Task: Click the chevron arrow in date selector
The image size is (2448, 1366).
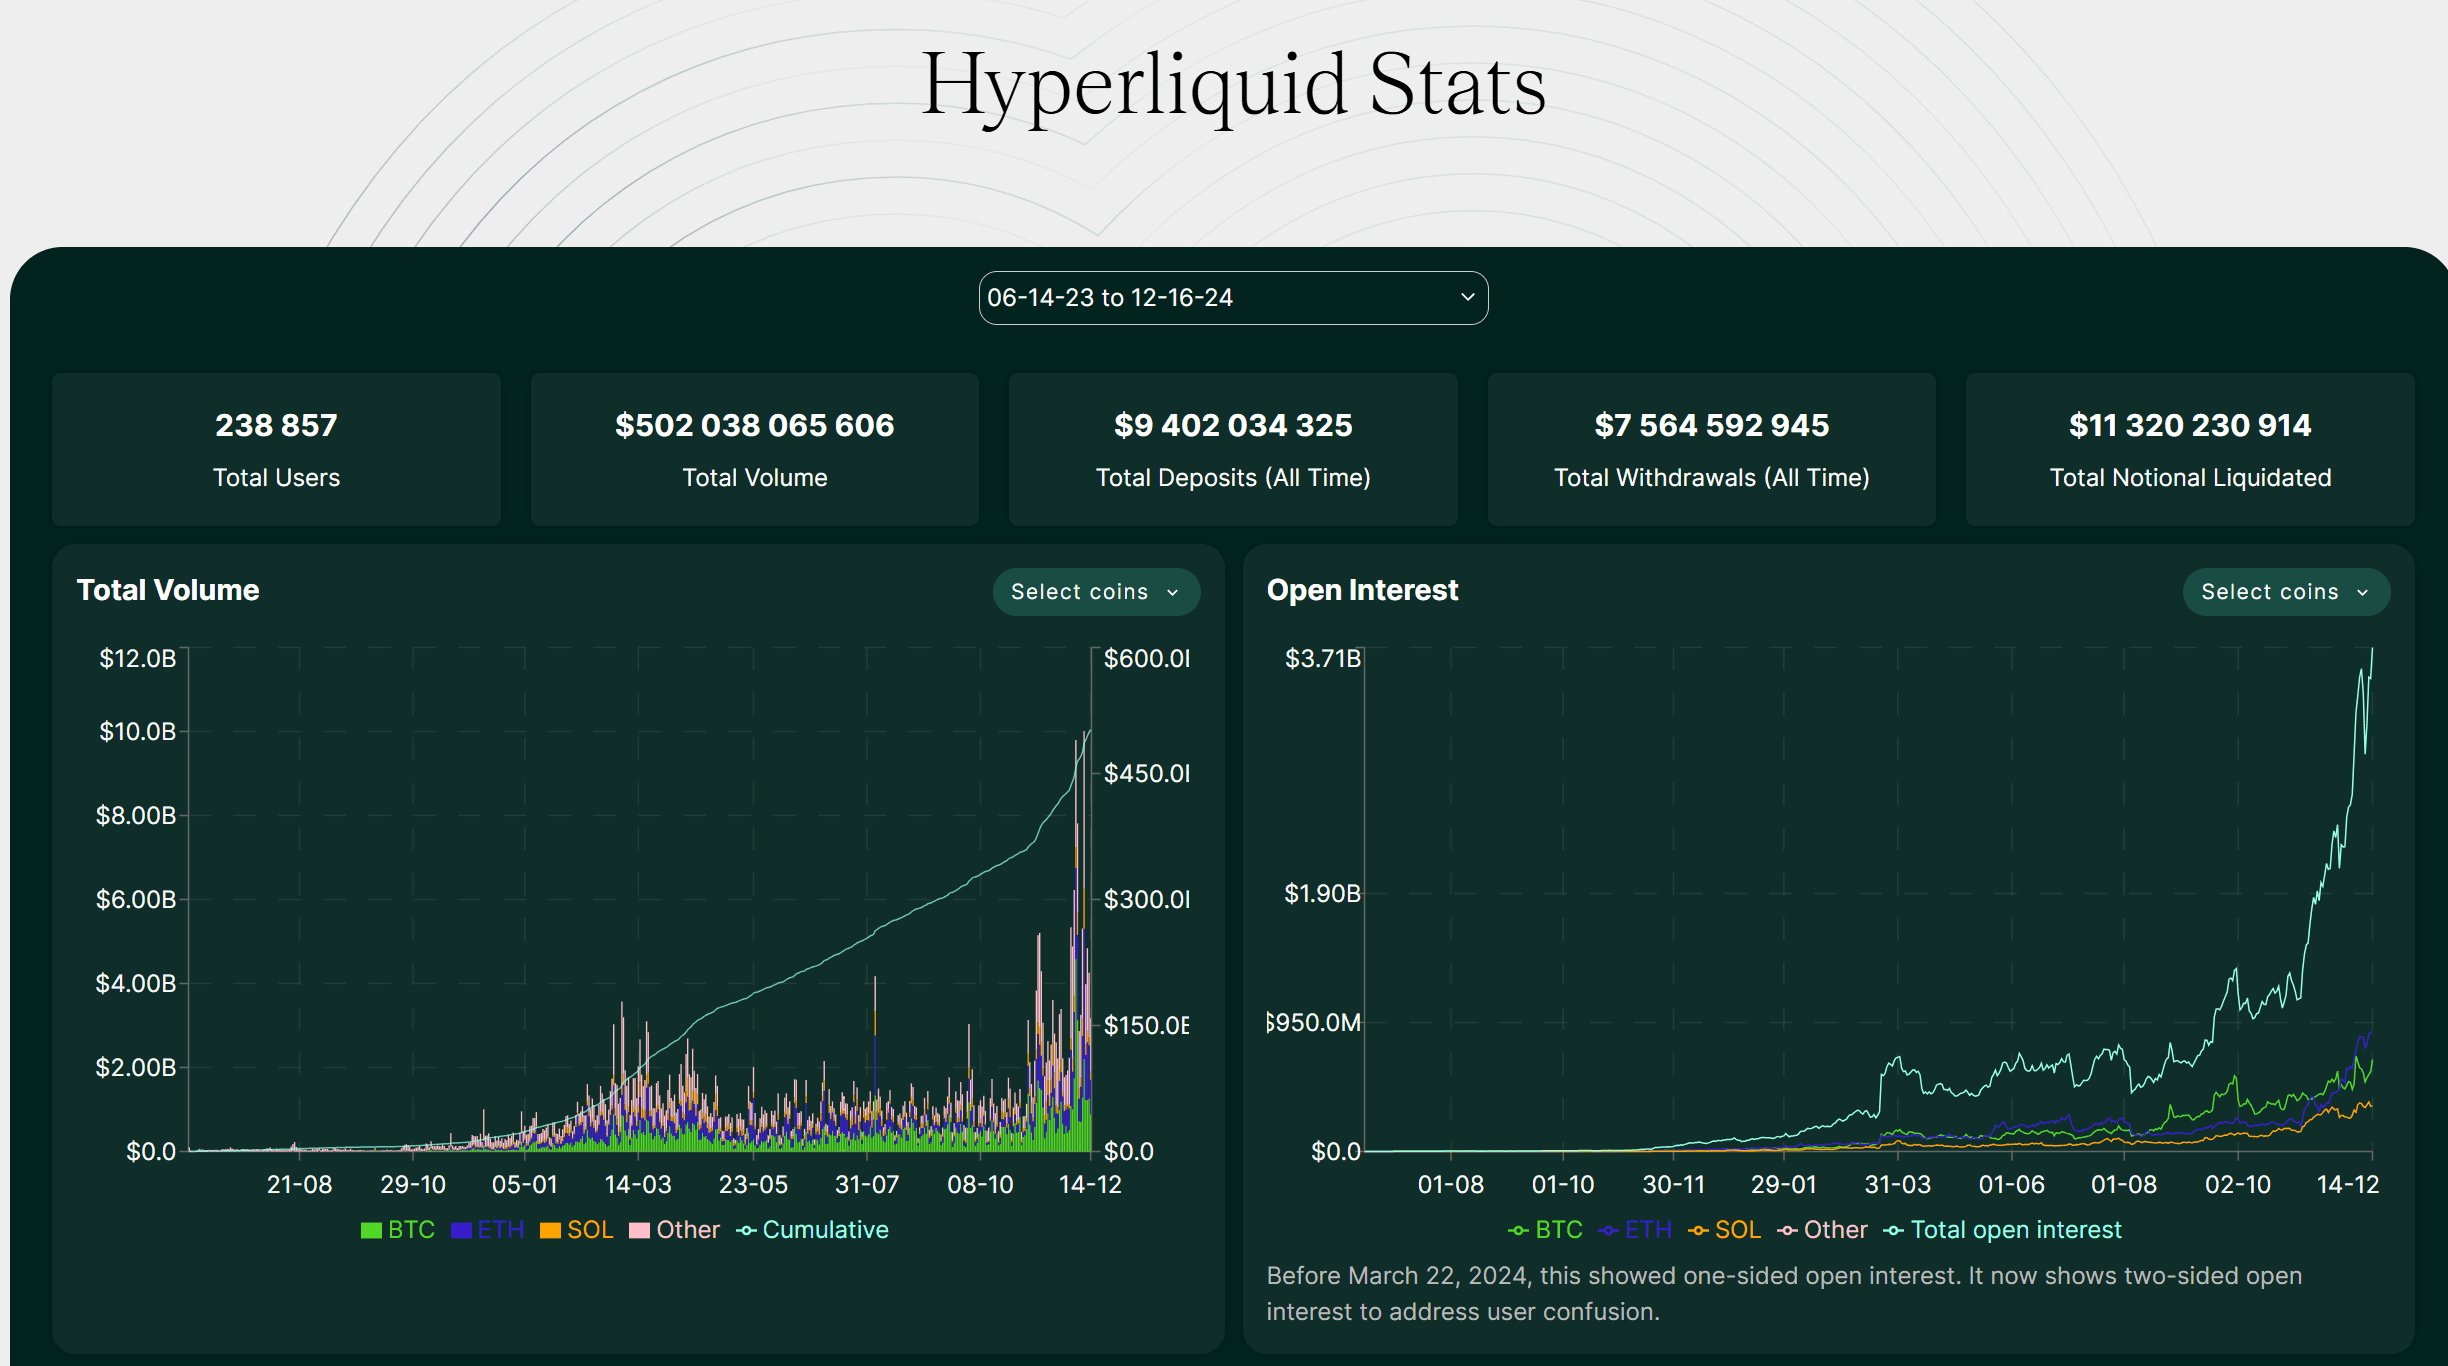Action: point(1467,297)
